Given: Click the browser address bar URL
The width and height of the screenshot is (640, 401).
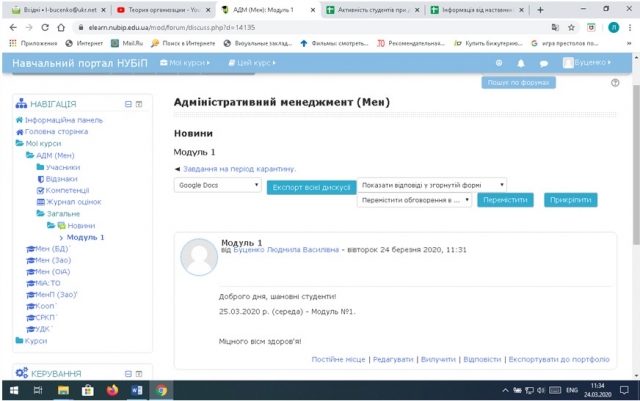Looking at the screenshot, I should 171,27.
